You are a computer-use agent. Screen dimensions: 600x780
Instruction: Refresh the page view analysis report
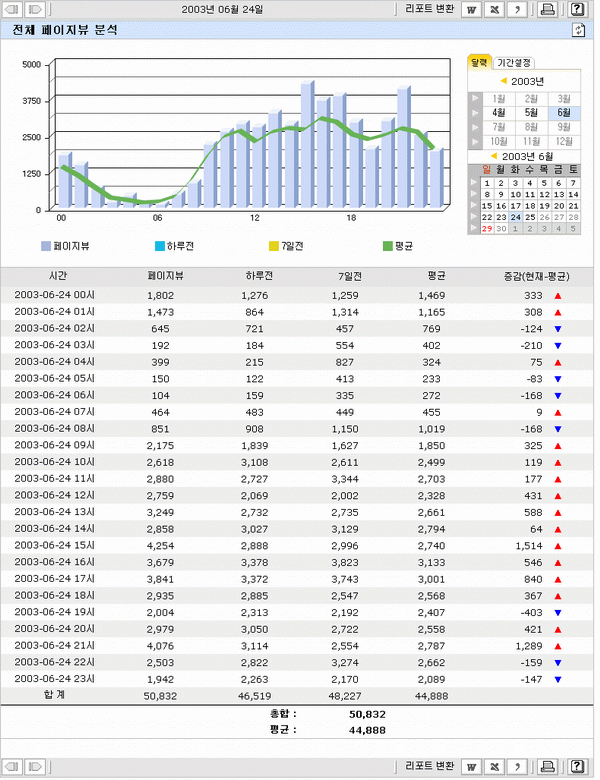(578, 30)
